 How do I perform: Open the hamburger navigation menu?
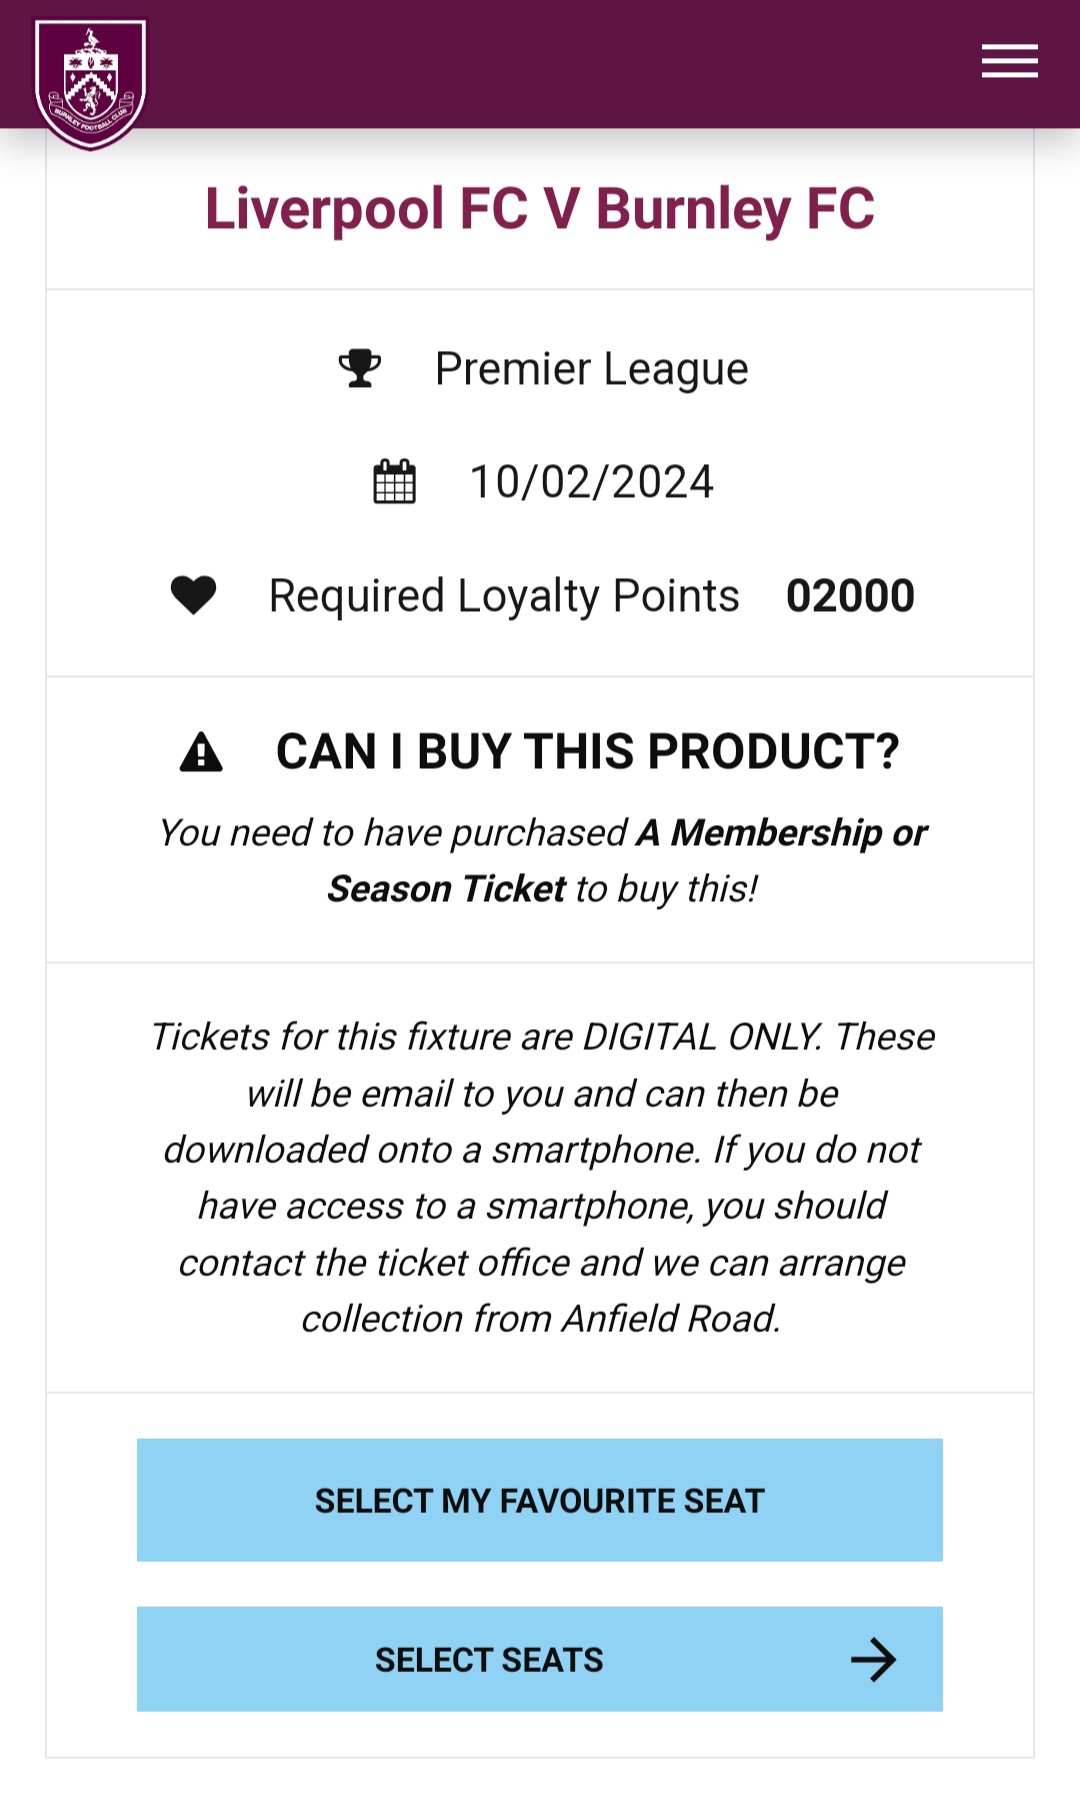pyautogui.click(x=1009, y=61)
